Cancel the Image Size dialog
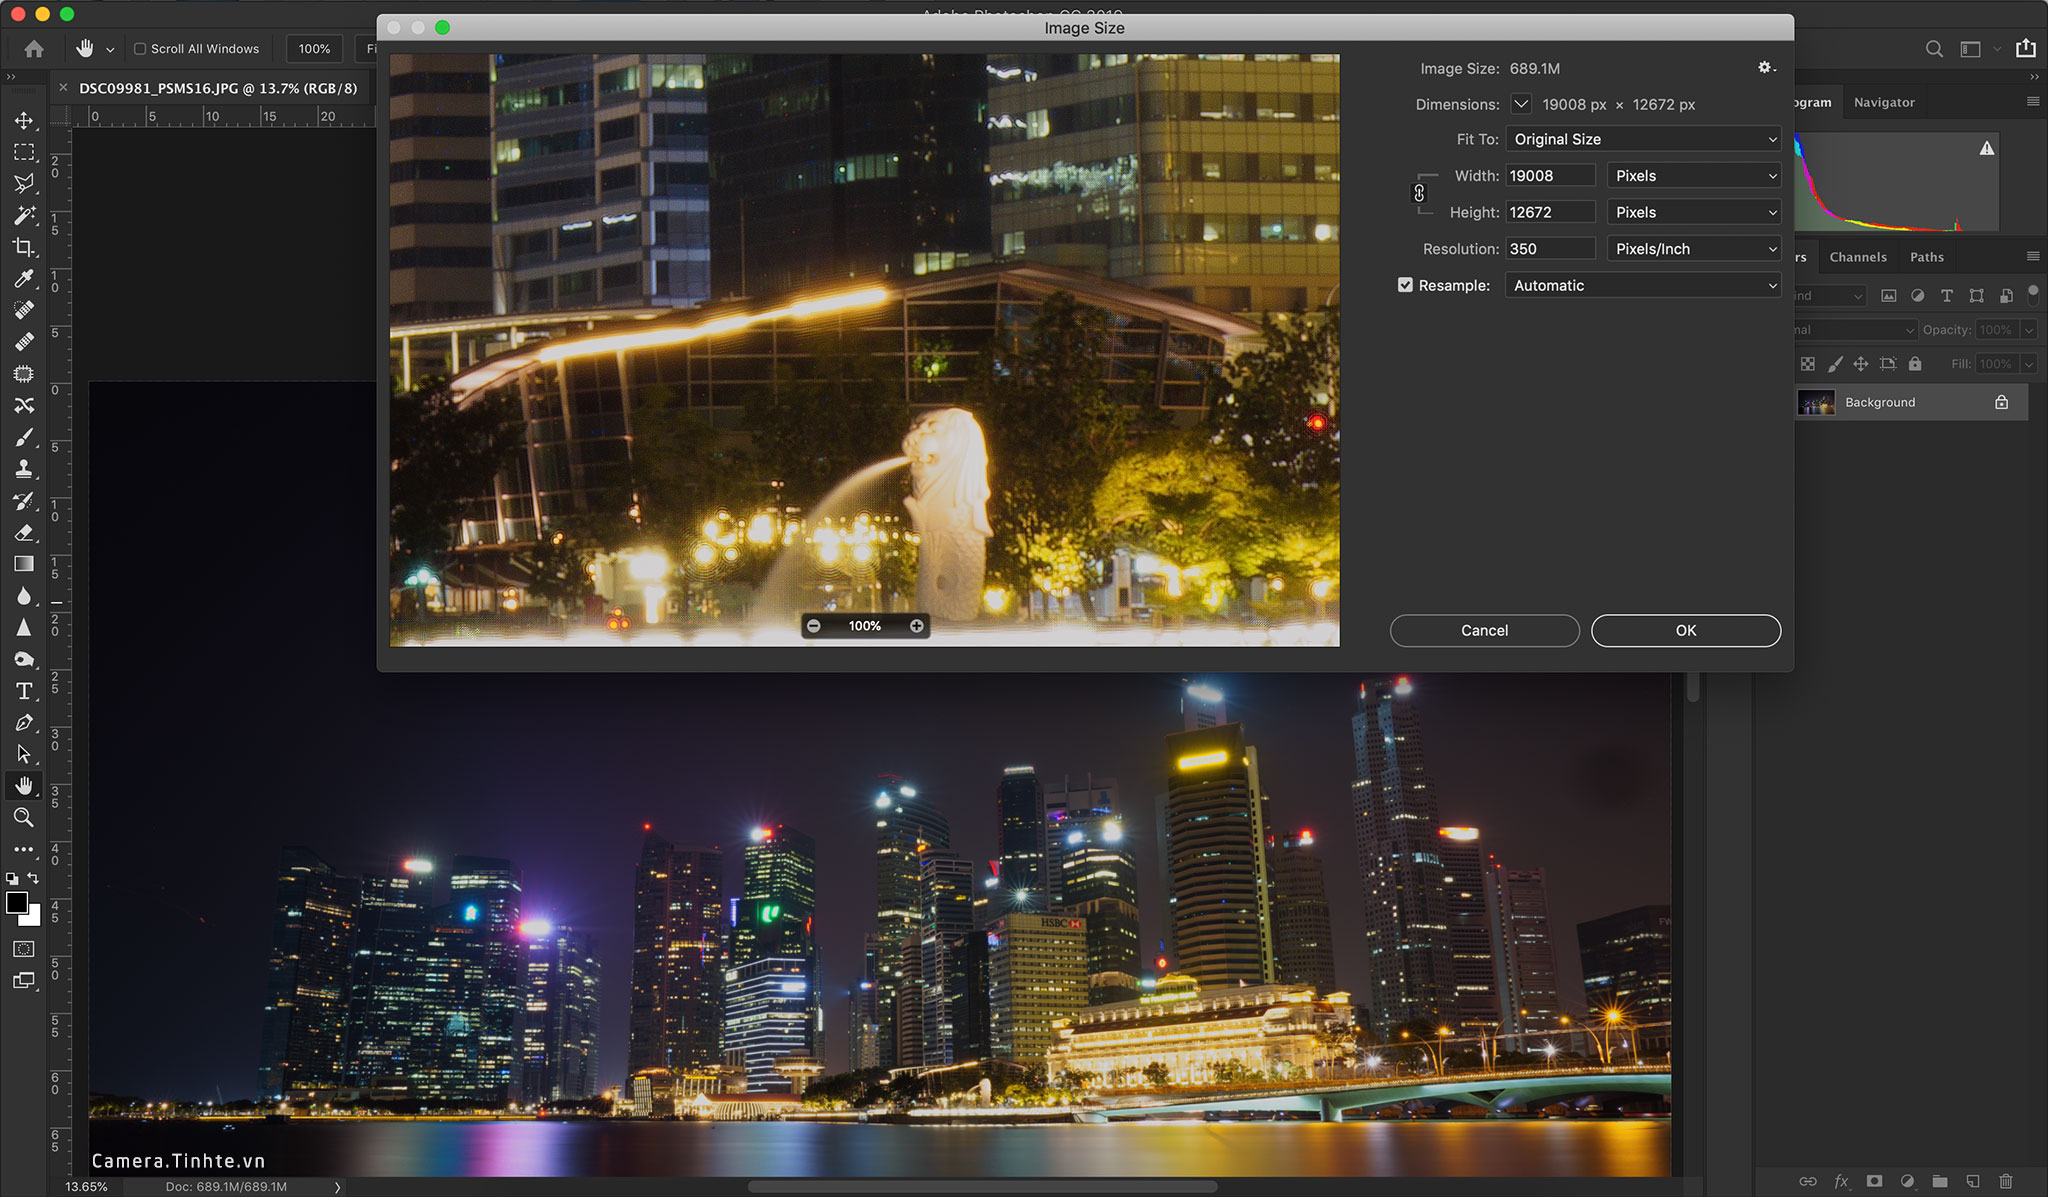The width and height of the screenshot is (2048, 1197). click(1484, 630)
